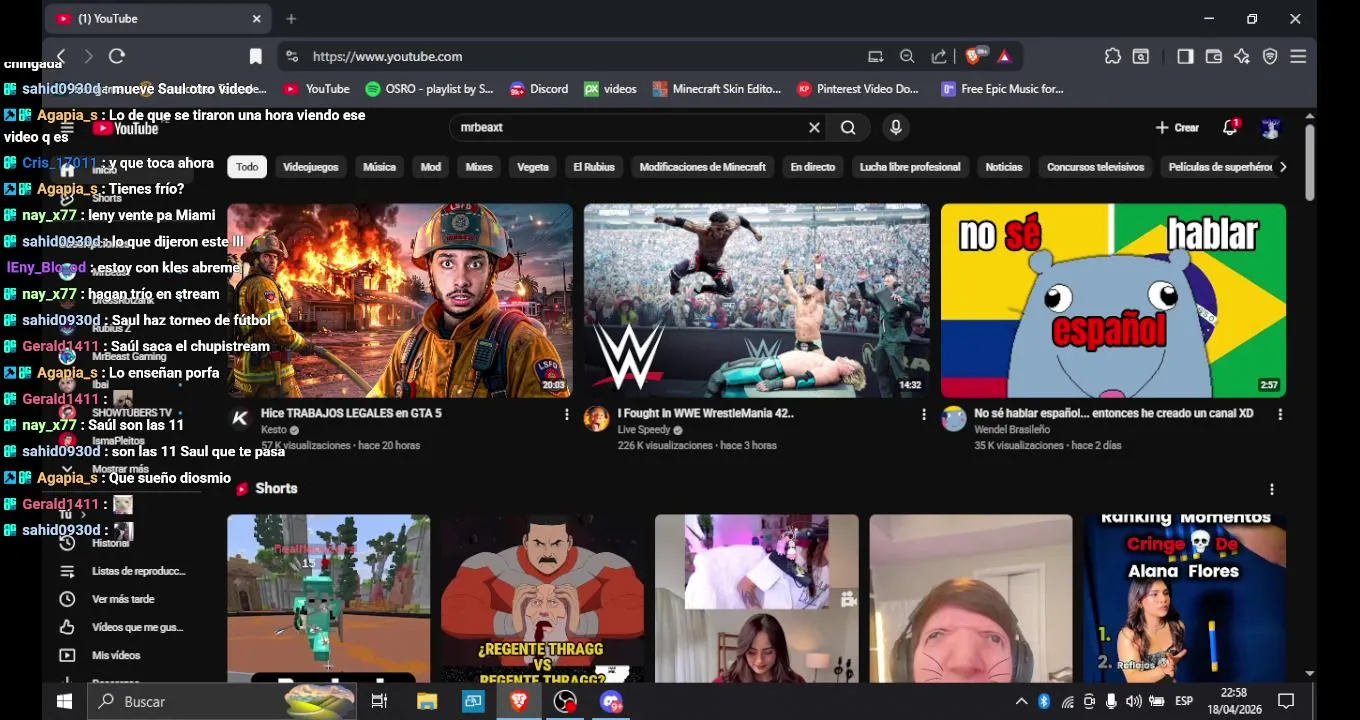Open more options for the Kesto GTA 5 video
1360x720 pixels.
coord(566,414)
